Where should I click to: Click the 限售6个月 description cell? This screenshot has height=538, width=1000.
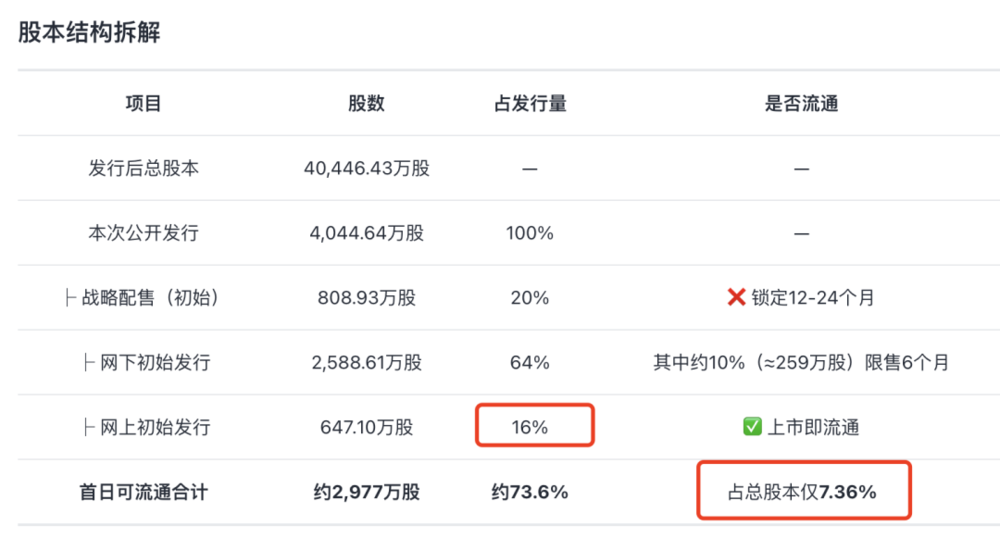[802, 362]
